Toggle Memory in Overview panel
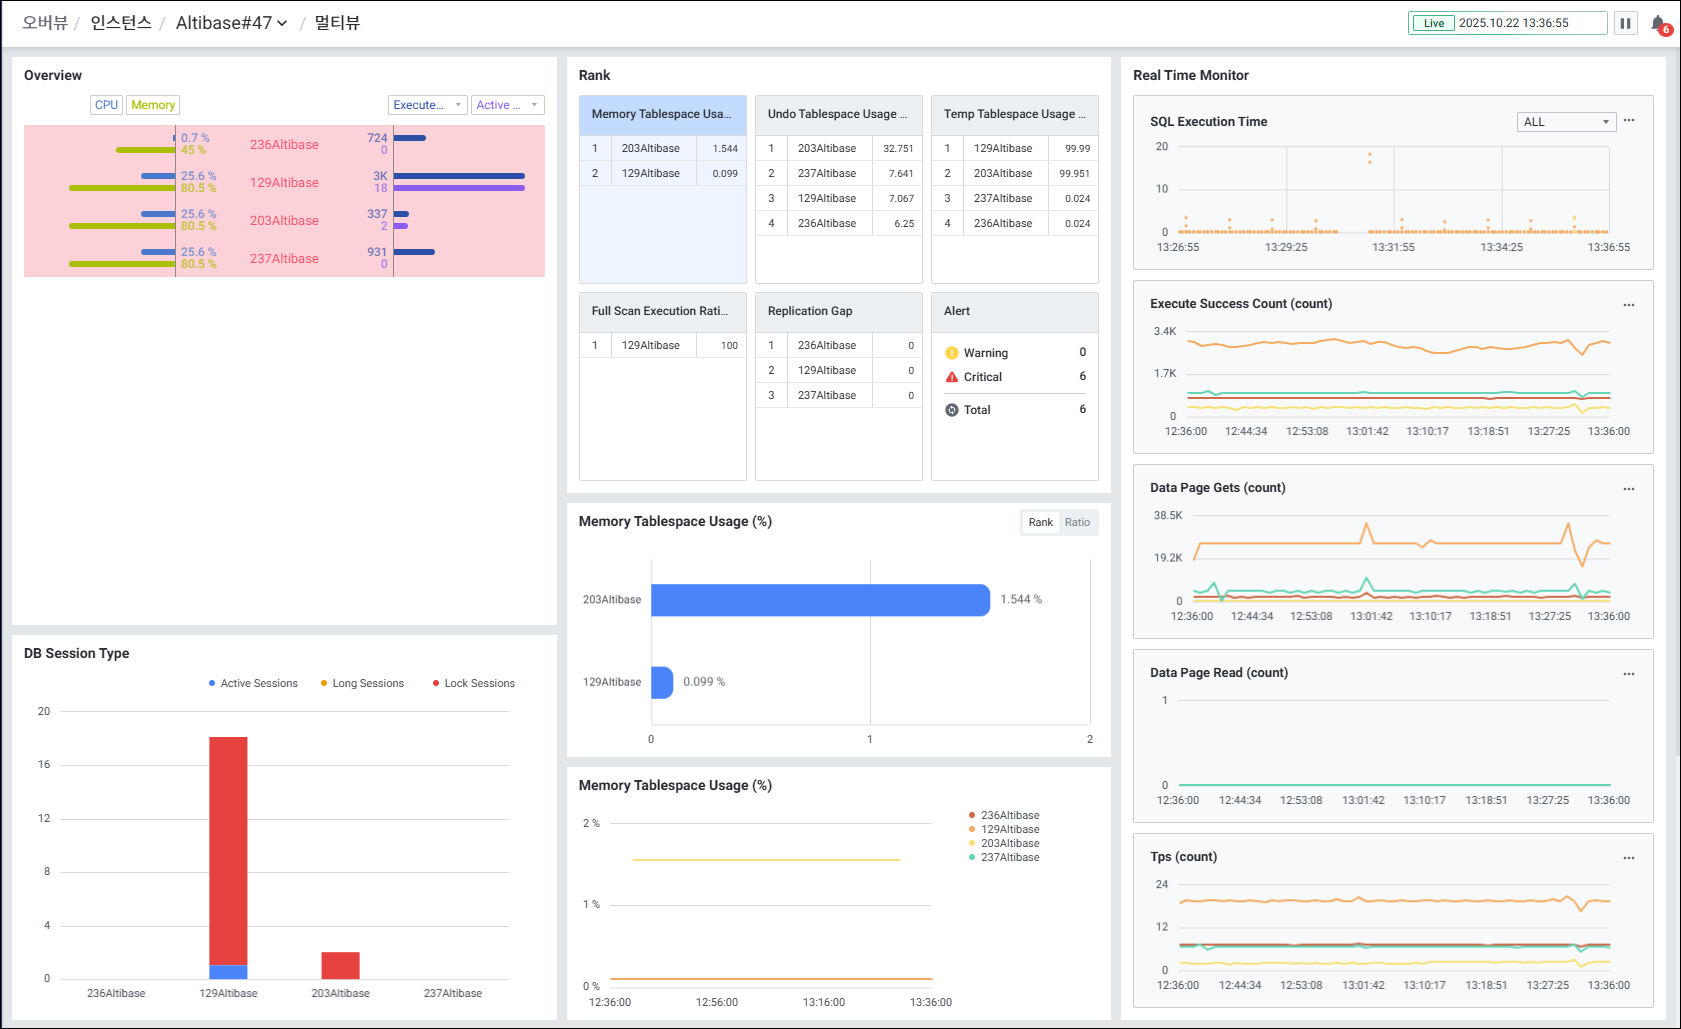This screenshot has width=1681, height=1029. coord(153,105)
